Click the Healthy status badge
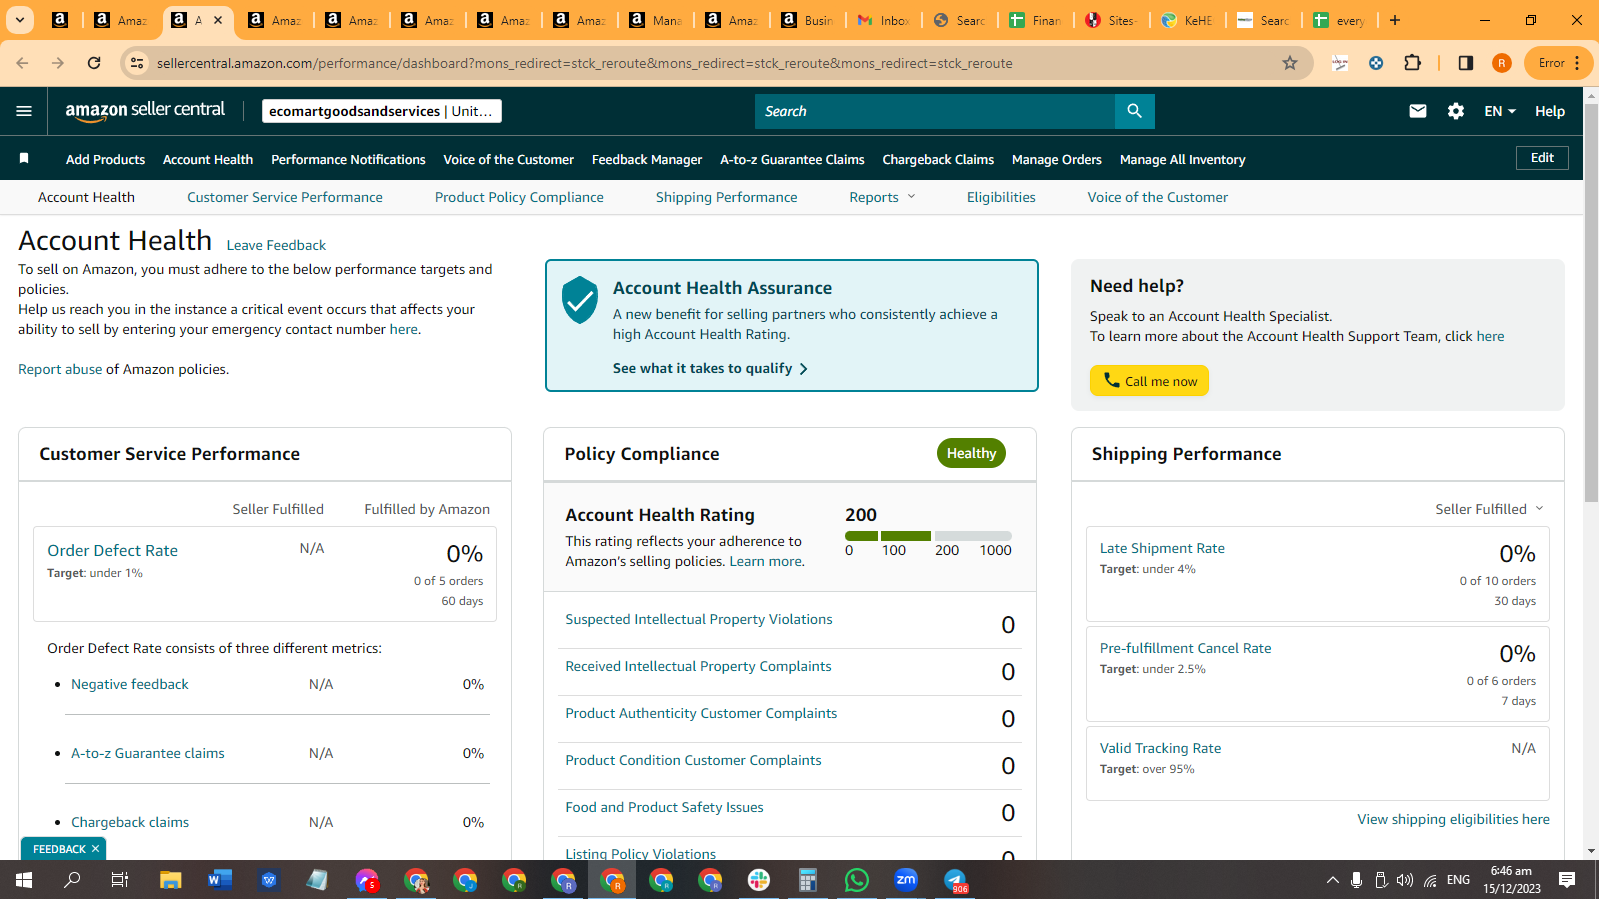This screenshot has height=899, width=1599. 971,453
